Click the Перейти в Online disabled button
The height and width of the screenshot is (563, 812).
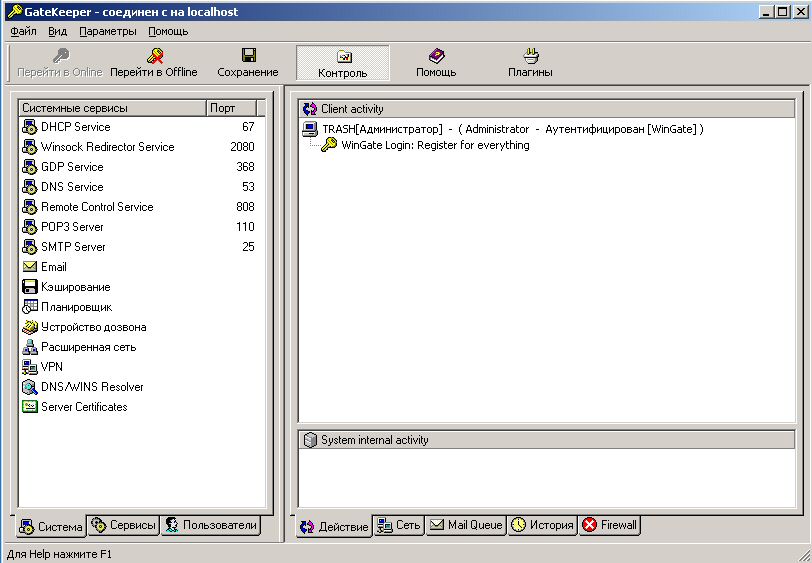click(60, 63)
